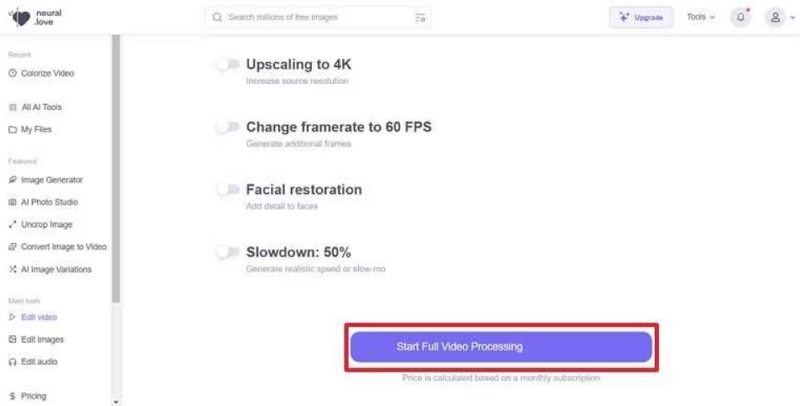Turn on Facial restoration switch

[x=228, y=189]
